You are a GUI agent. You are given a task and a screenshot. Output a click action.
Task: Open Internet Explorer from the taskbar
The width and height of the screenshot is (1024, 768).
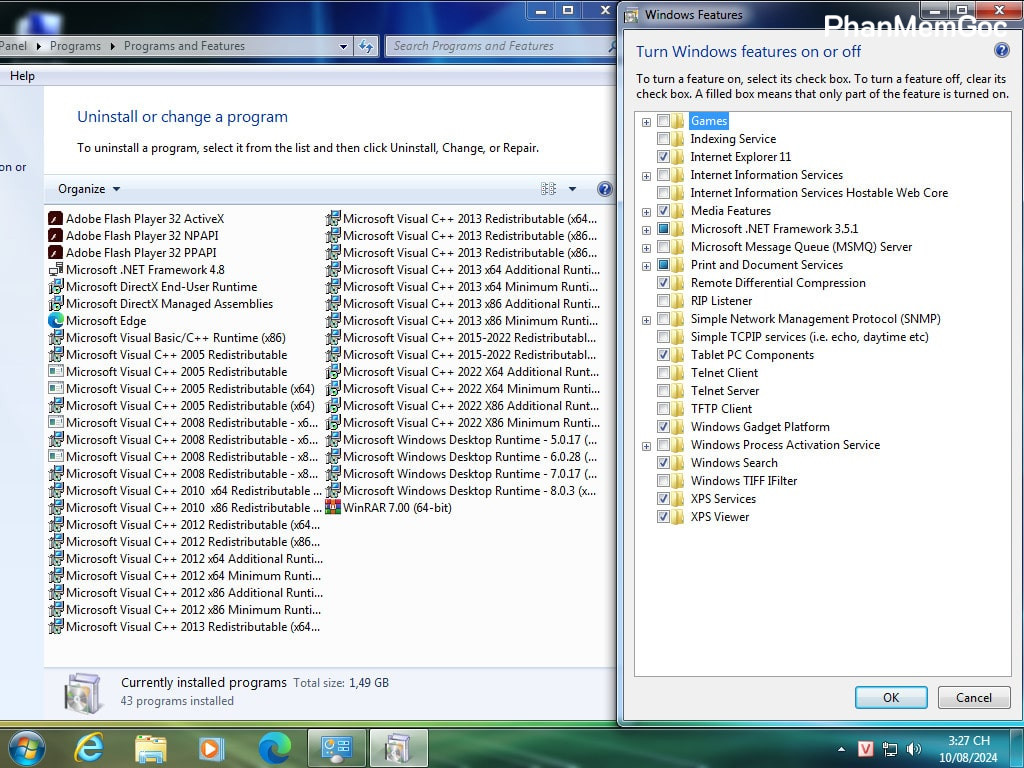click(x=89, y=747)
